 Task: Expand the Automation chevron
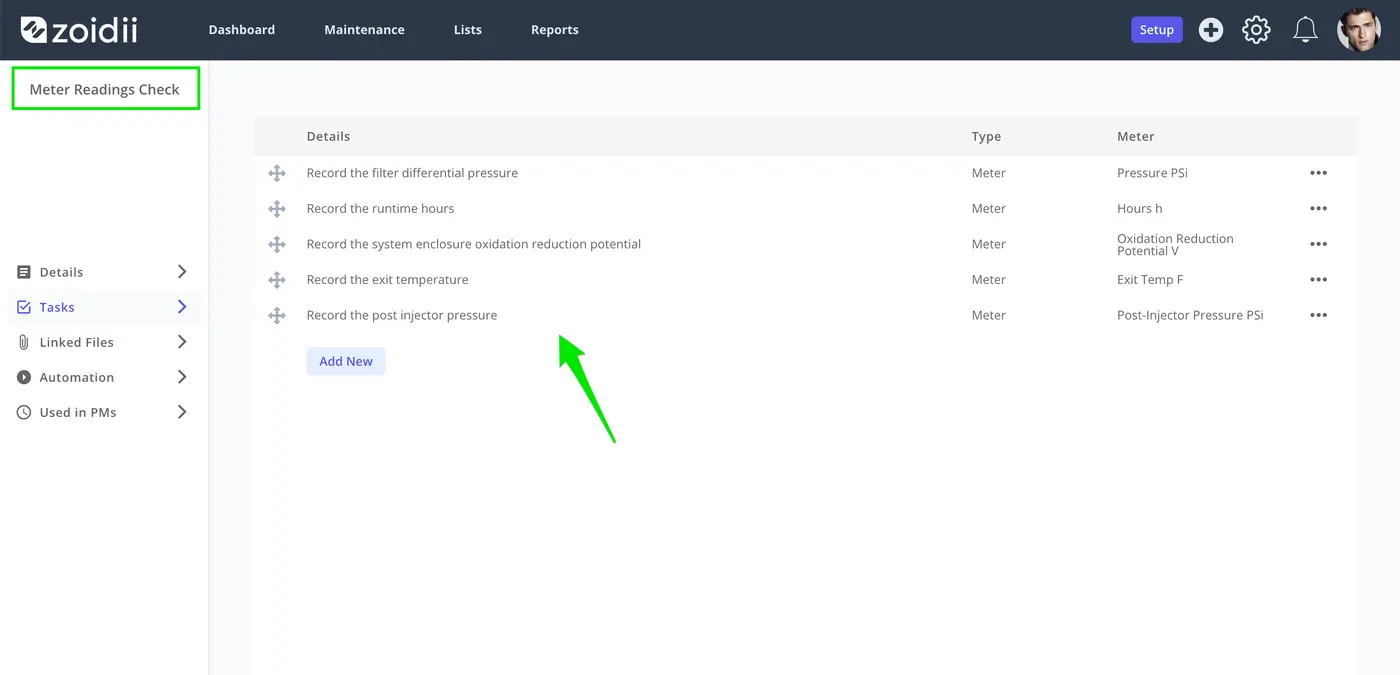point(182,377)
